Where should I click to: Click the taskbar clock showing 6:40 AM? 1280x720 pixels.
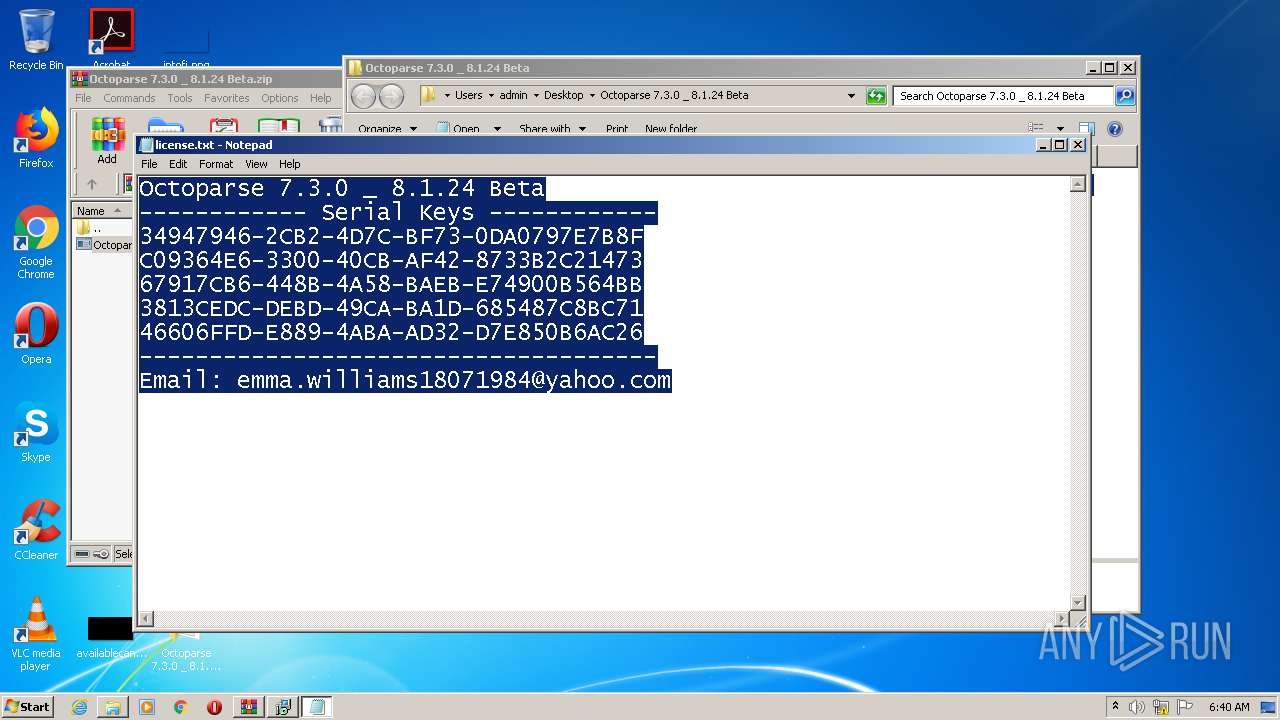point(1229,707)
